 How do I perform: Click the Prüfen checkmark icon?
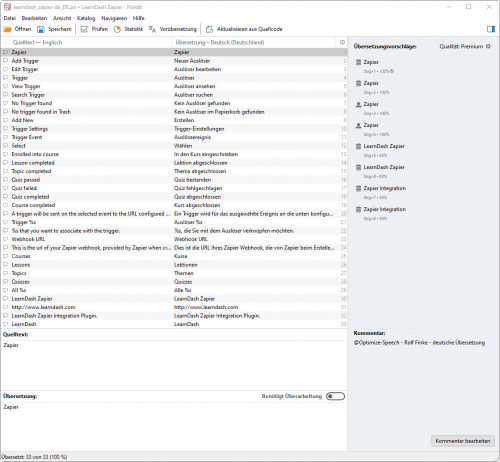click(x=84, y=29)
